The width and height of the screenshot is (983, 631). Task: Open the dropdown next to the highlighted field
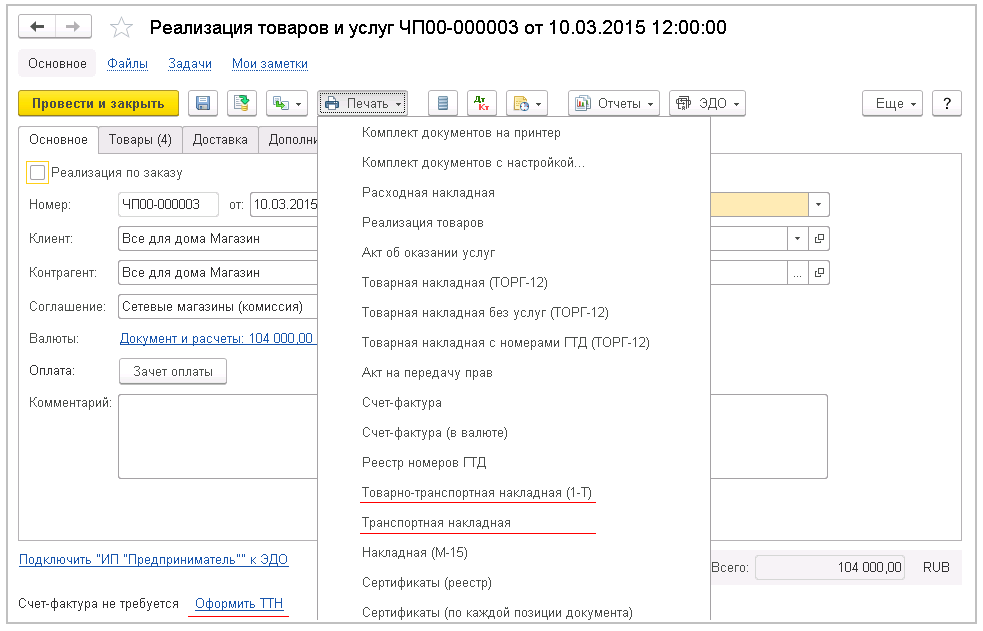pyautogui.click(x=821, y=204)
